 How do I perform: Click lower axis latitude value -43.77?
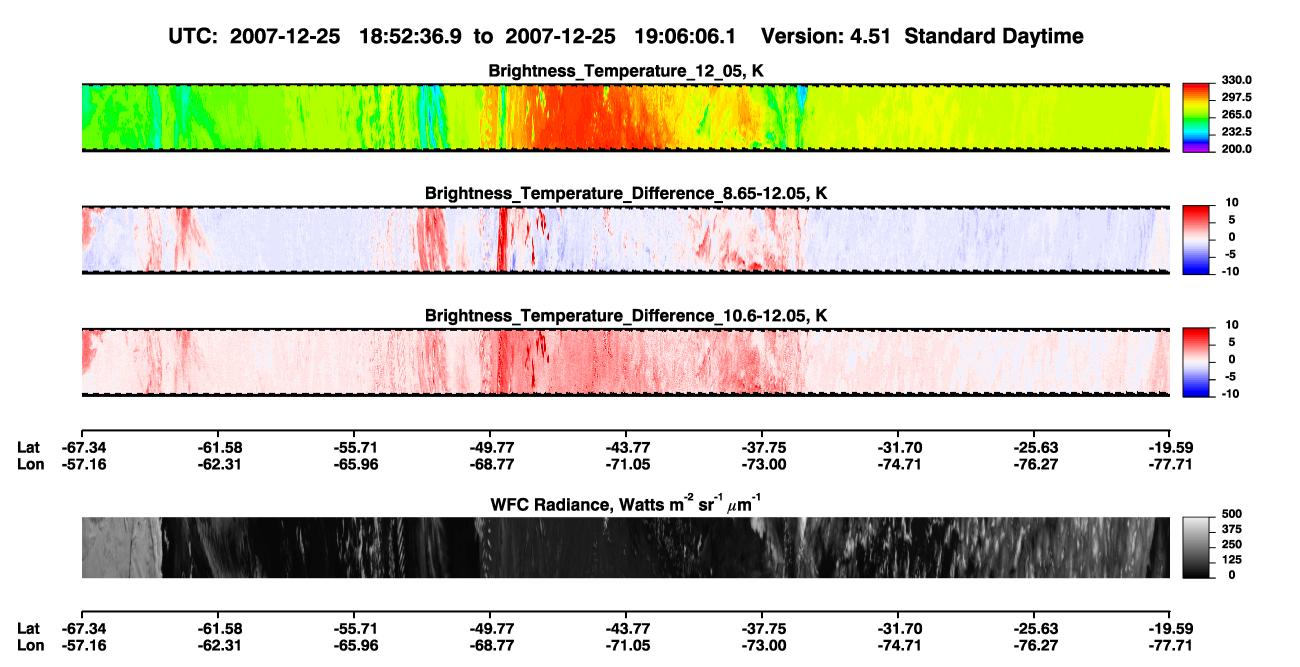click(x=626, y=629)
